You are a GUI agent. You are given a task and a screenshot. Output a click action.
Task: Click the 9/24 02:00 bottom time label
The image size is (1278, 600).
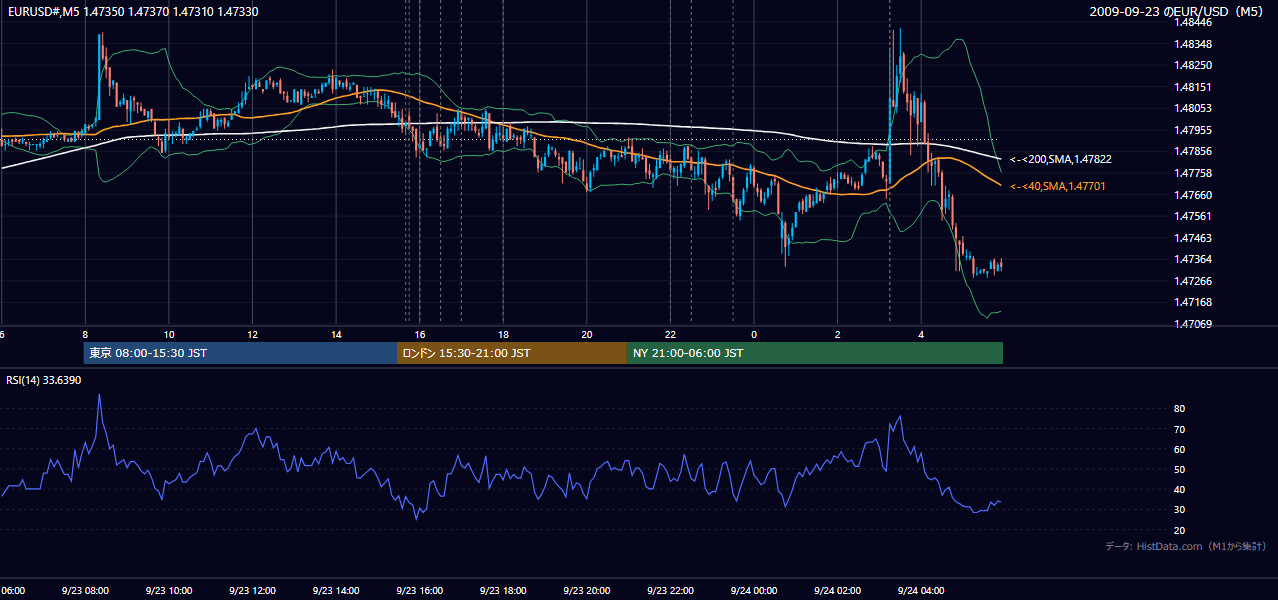pos(837,591)
